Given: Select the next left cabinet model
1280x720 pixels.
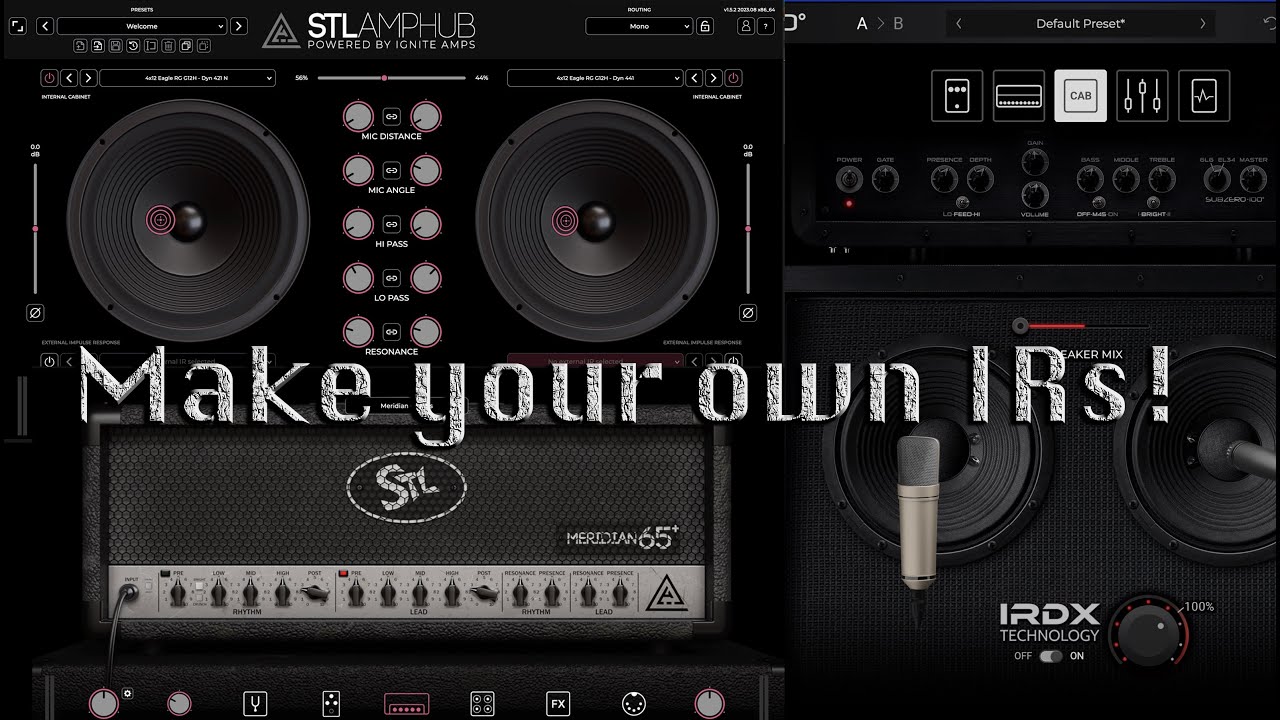Looking at the screenshot, I should pyautogui.click(x=88, y=77).
